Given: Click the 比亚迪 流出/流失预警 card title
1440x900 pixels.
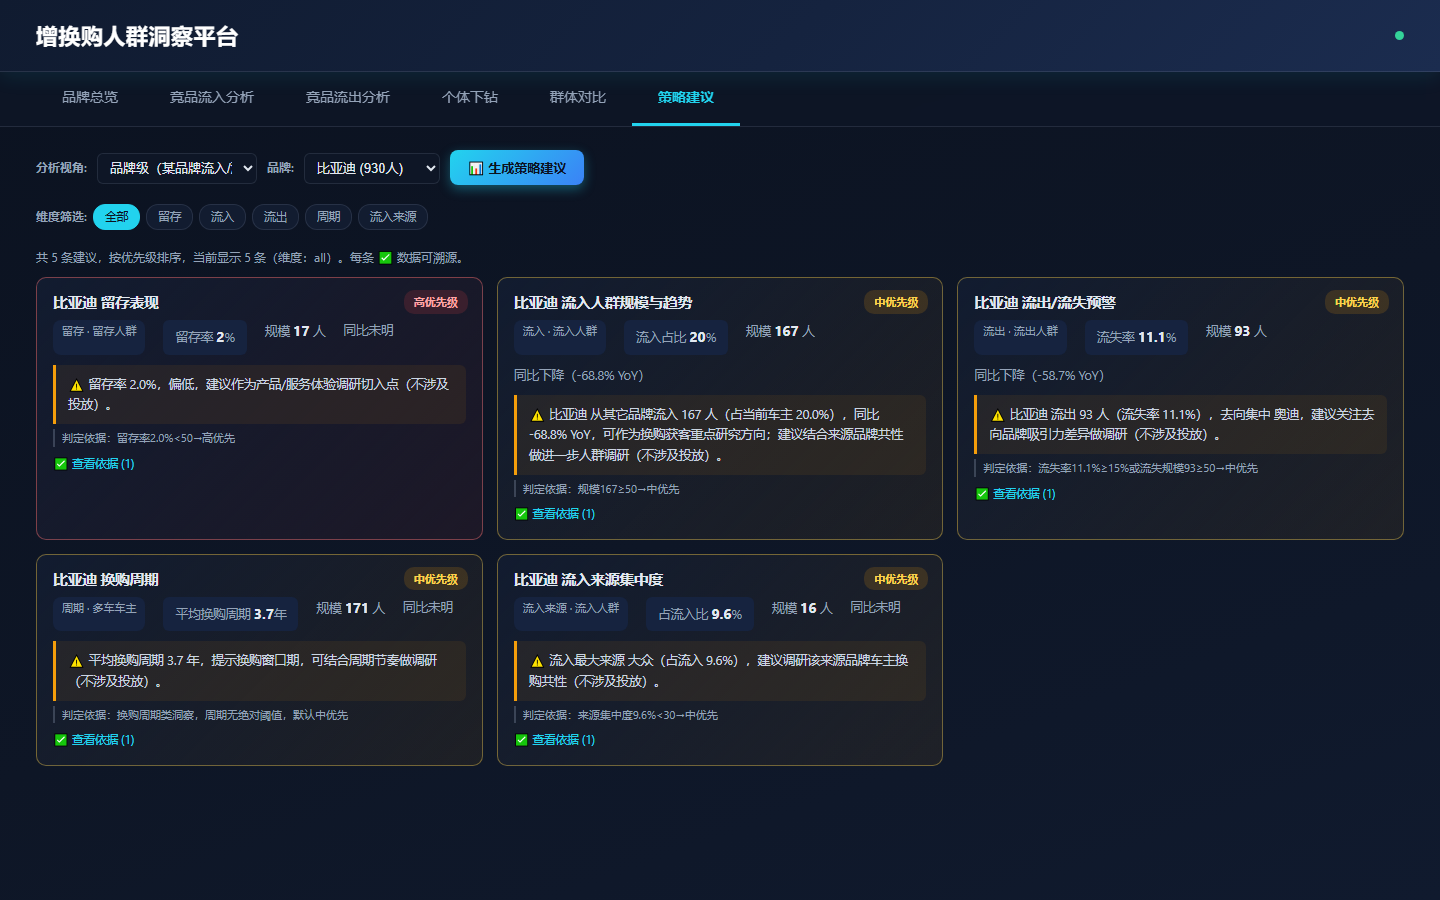Looking at the screenshot, I should (x=1045, y=303).
